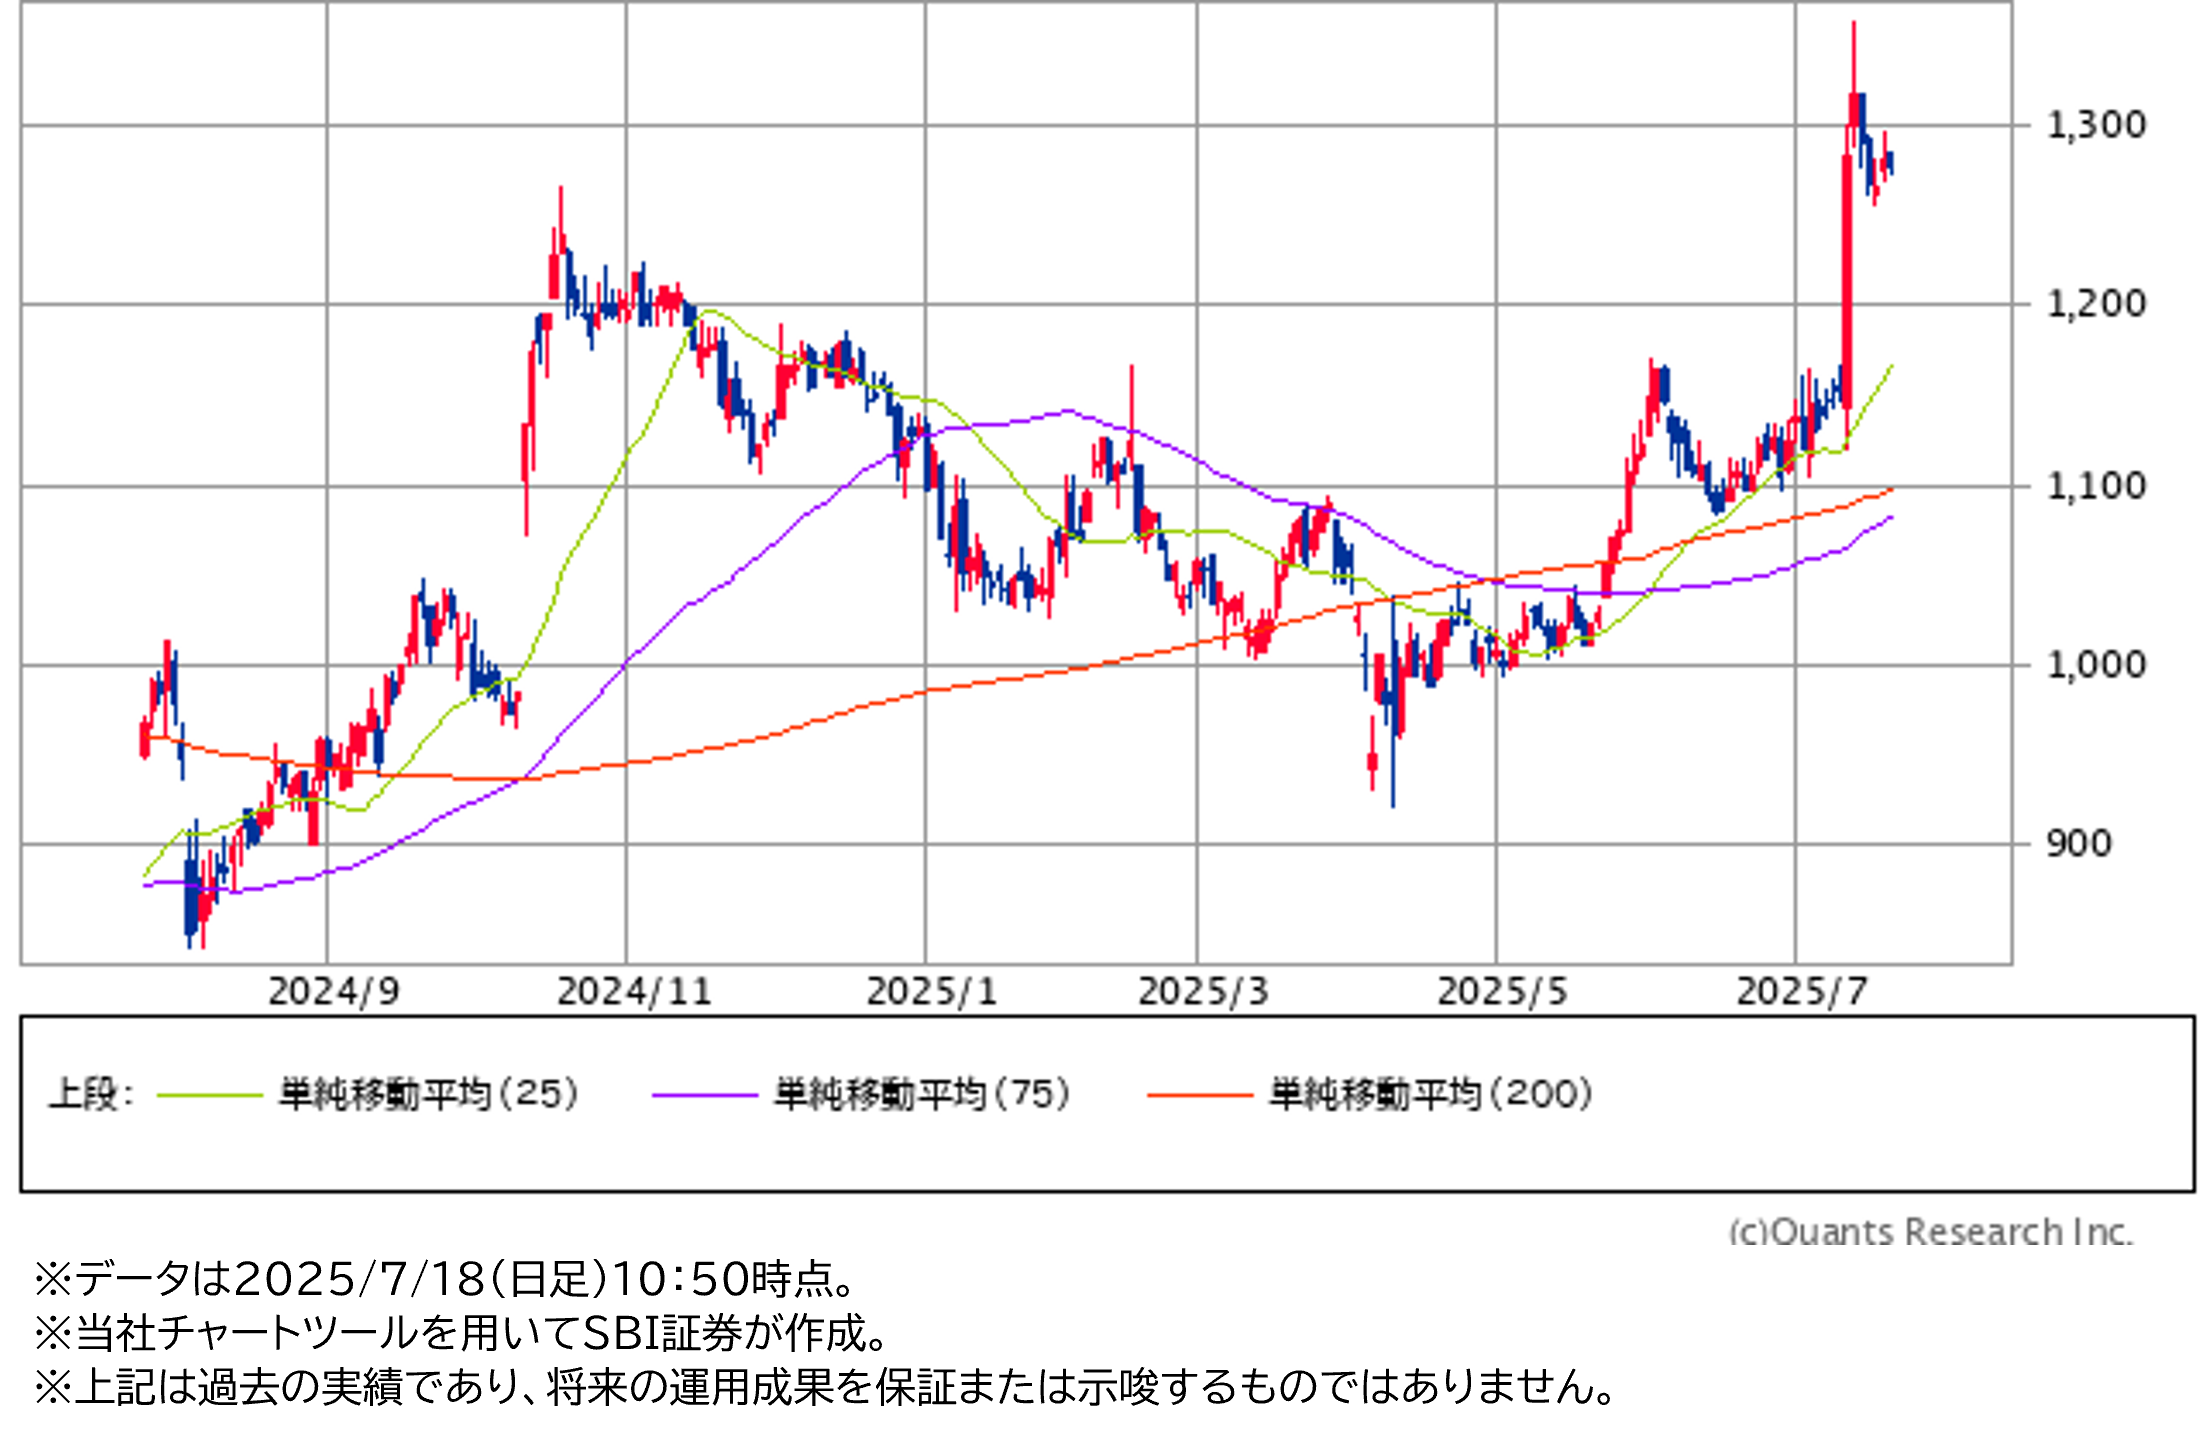2203x1454 pixels.
Task: Click the 900 price axis label
Action: (x=2079, y=844)
